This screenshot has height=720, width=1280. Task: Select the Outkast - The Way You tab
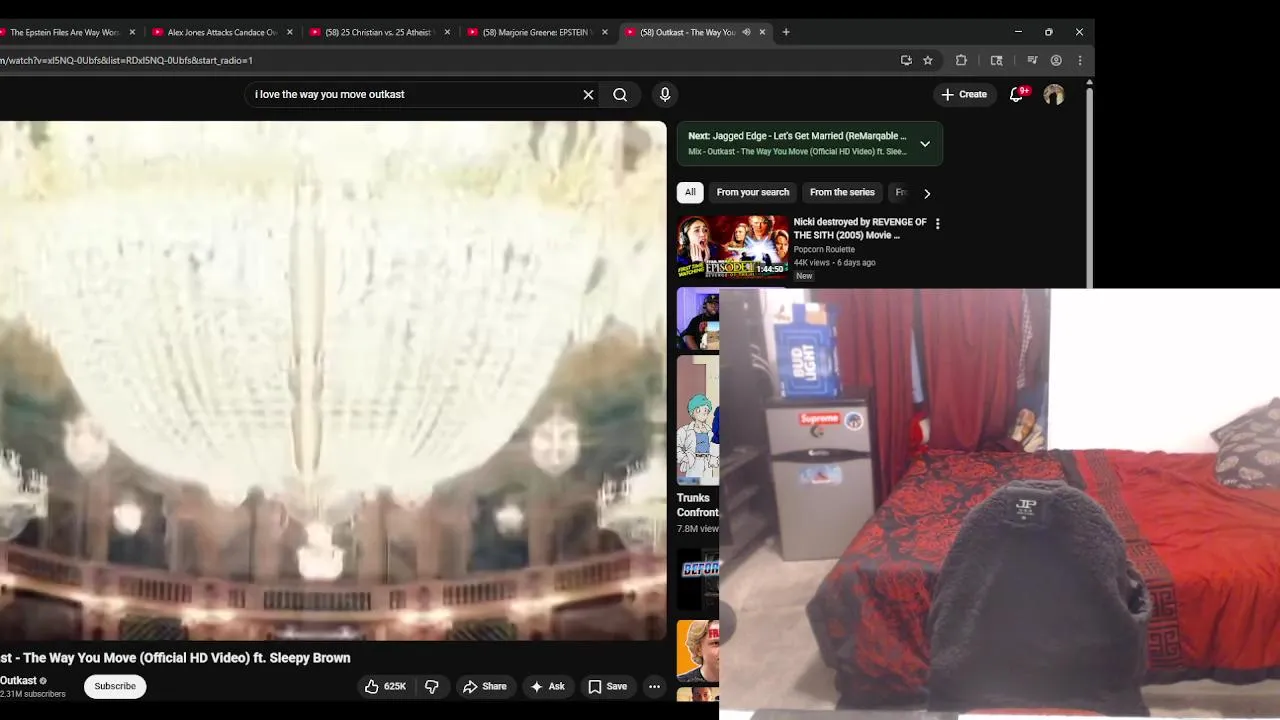pos(687,32)
